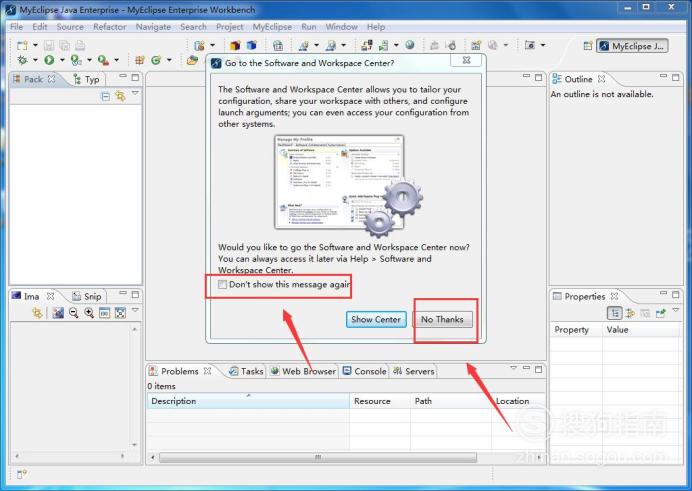Click the yellow Open Task folder icon
The width and height of the screenshot is (692, 491).
192,60
